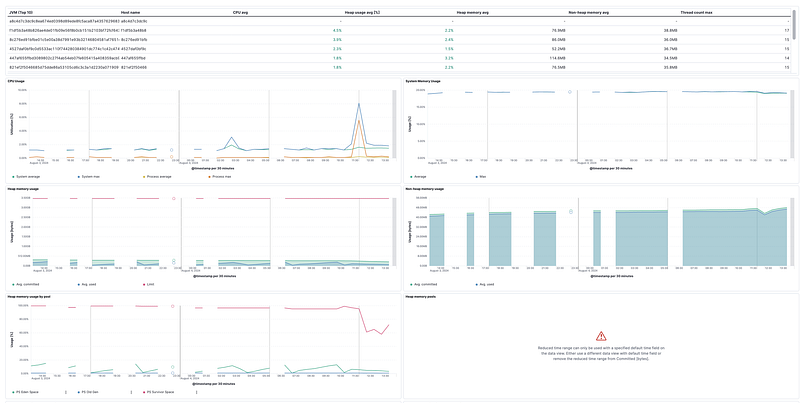Toggle PS Survivor Space legend item
The width and height of the screenshot is (800, 403).
160,392
